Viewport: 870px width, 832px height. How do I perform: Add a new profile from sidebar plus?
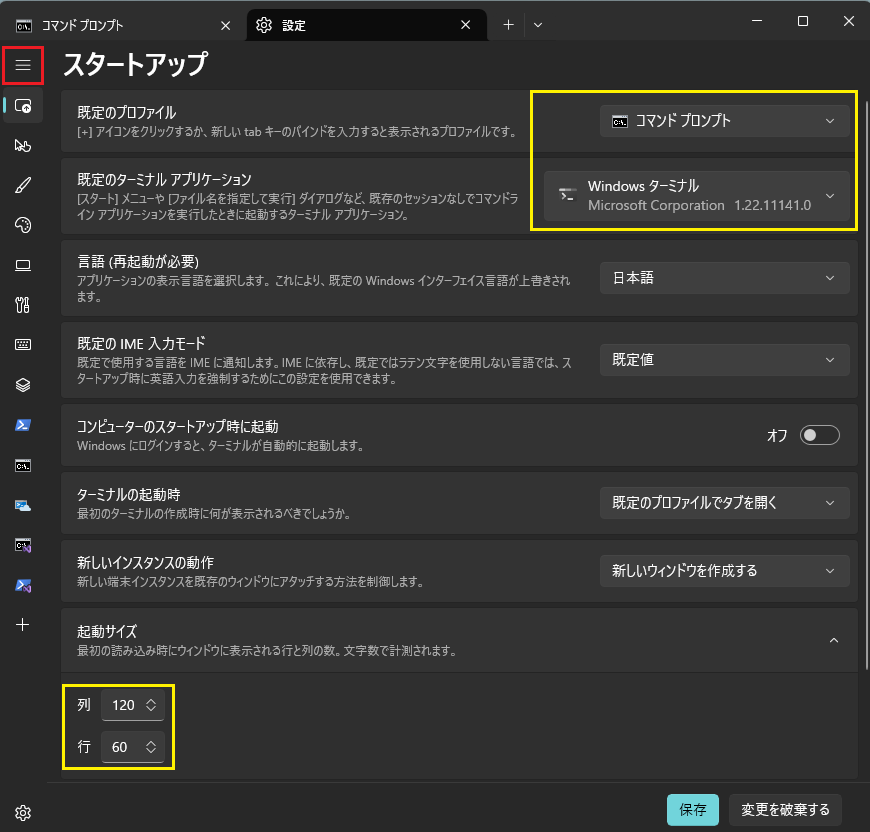point(23,625)
